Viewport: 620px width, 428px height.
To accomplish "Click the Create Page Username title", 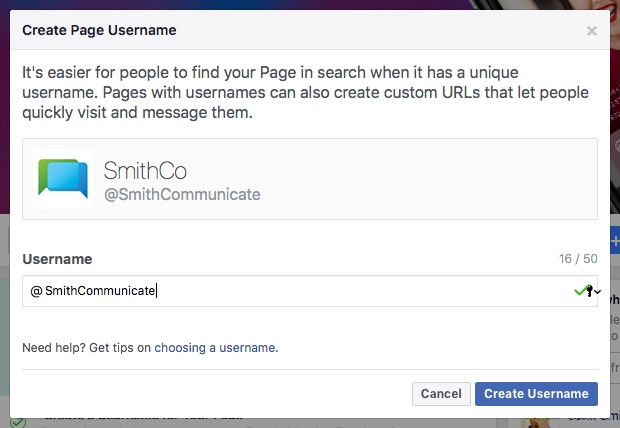I will point(99,30).
